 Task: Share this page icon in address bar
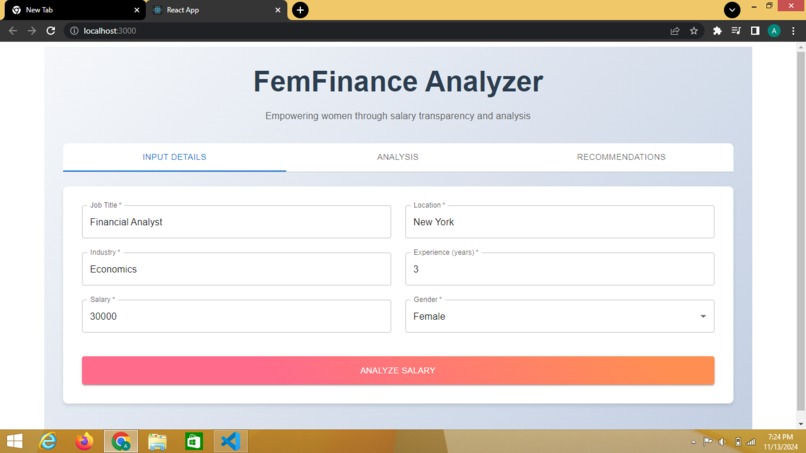[675, 31]
